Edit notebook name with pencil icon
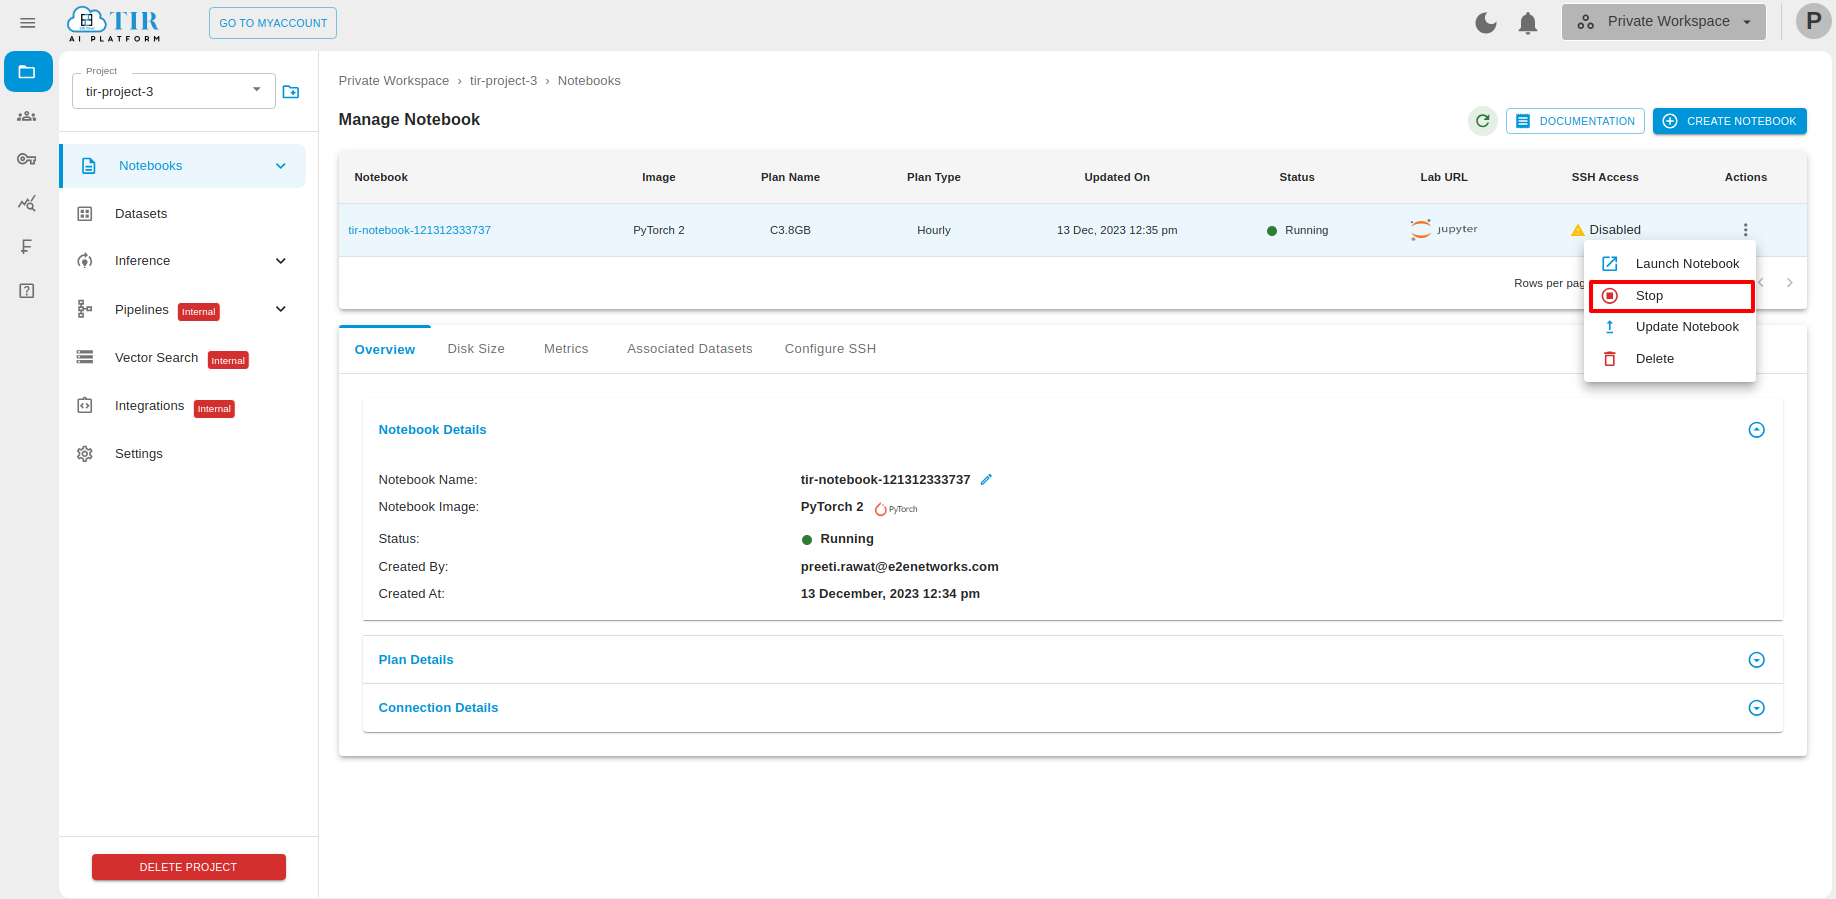Screen dimensions: 1836x899 tap(986, 480)
